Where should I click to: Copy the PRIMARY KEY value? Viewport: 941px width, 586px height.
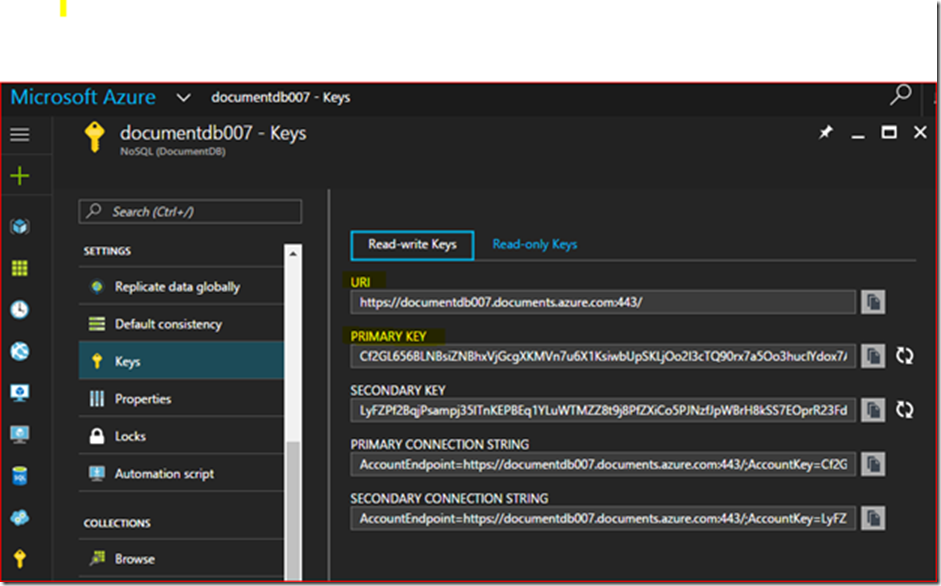(873, 356)
